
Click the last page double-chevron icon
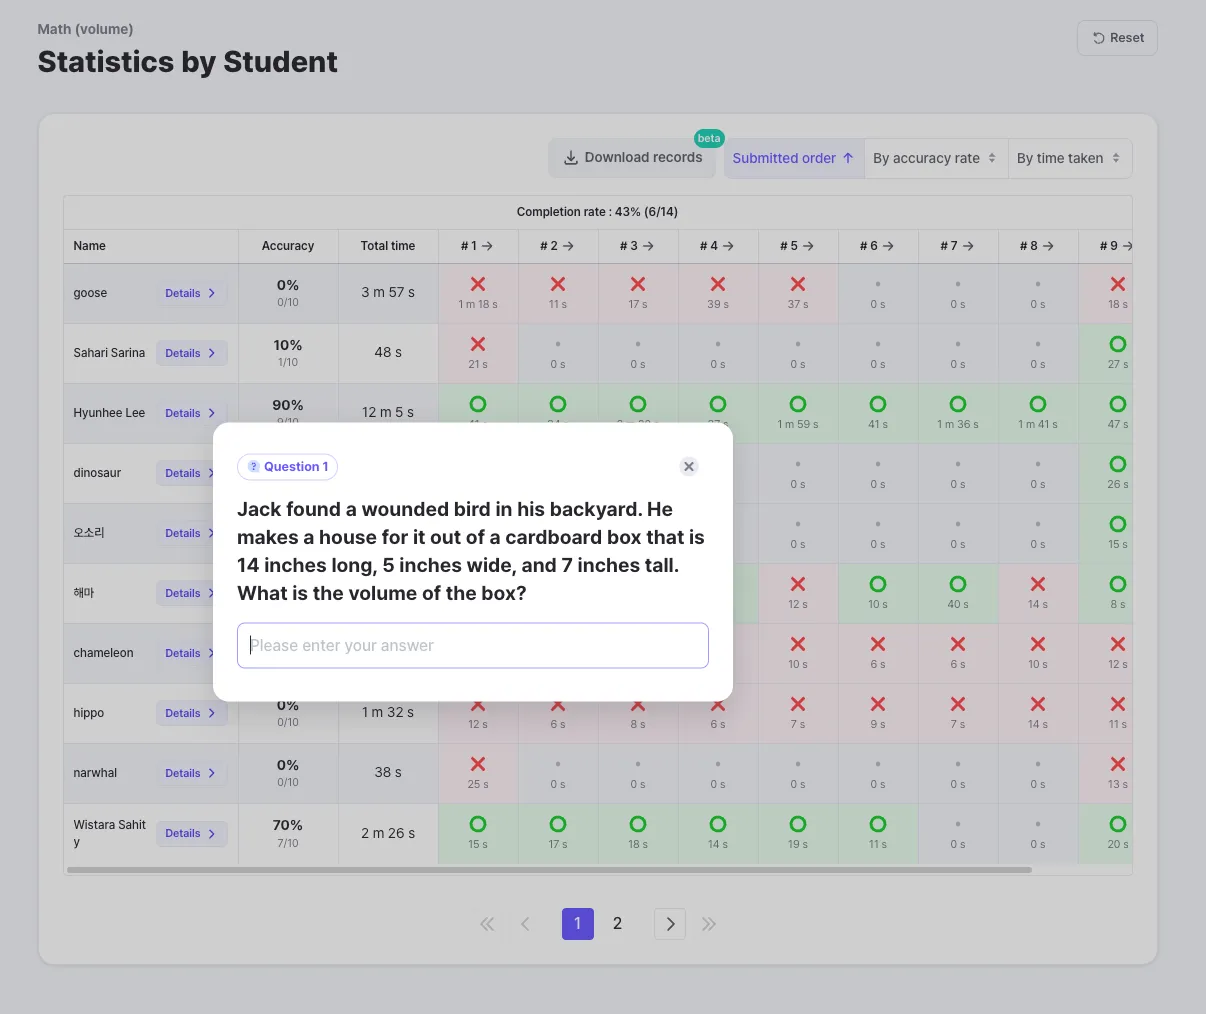[x=709, y=924]
